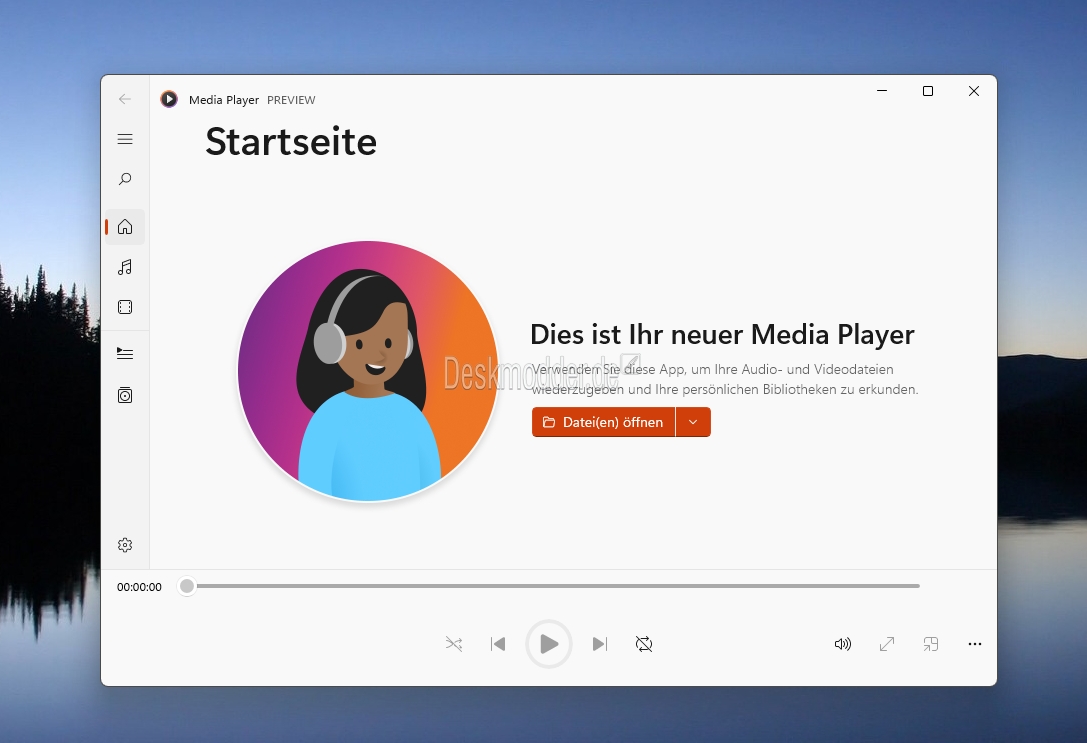
Task: Skip to the next track
Action: 600,644
